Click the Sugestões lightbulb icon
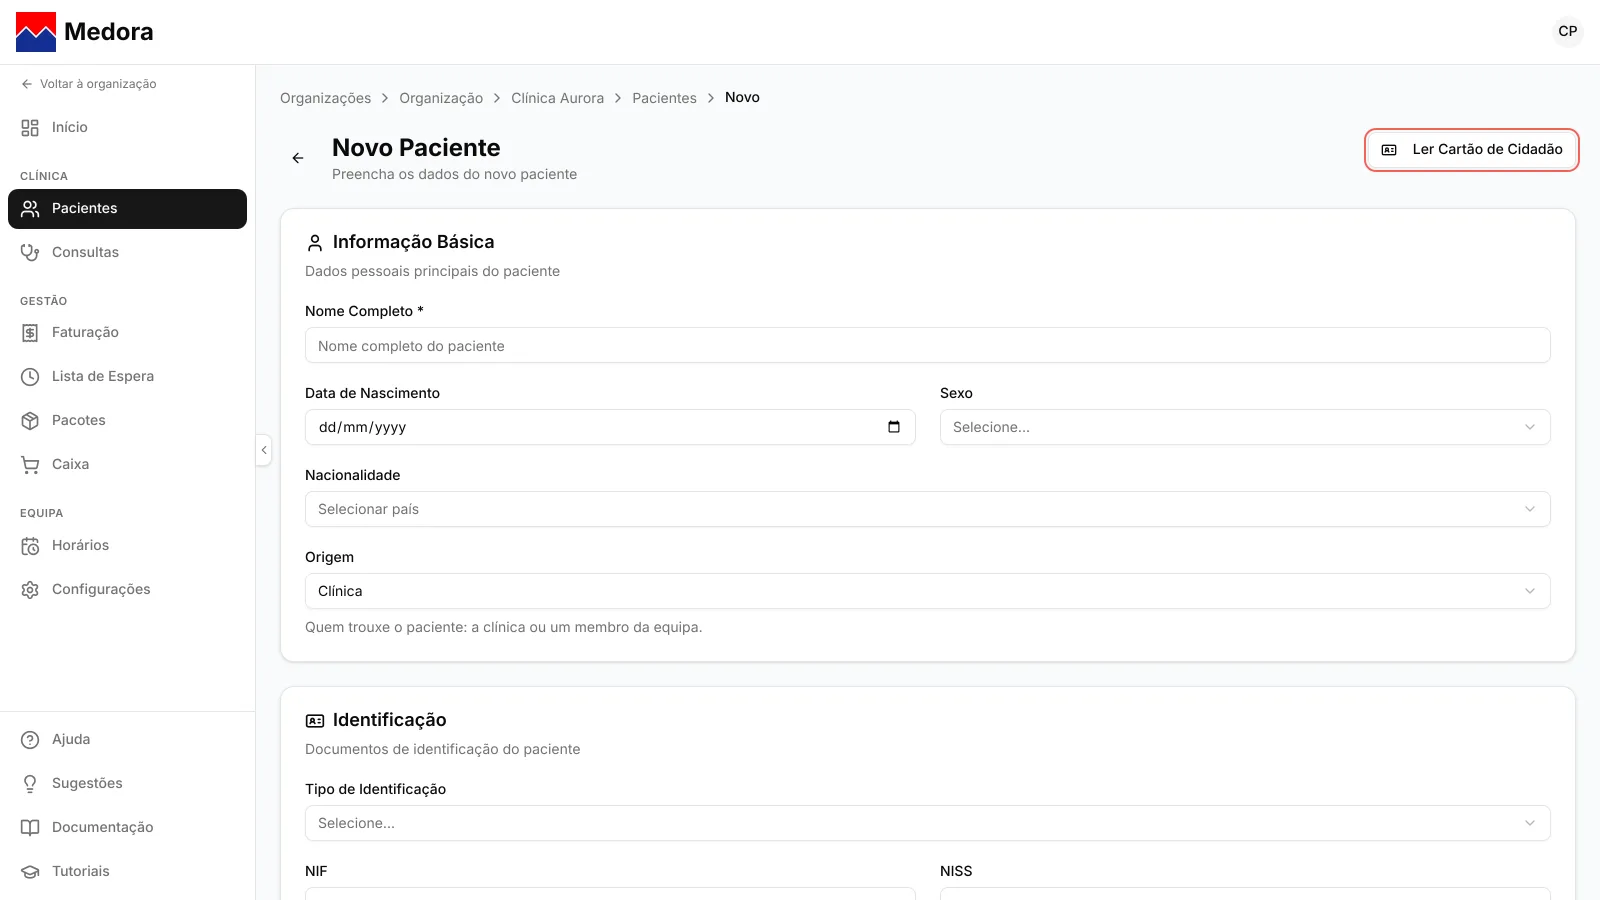The height and width of the screenshot is (900, 1600). coord(30,784)
